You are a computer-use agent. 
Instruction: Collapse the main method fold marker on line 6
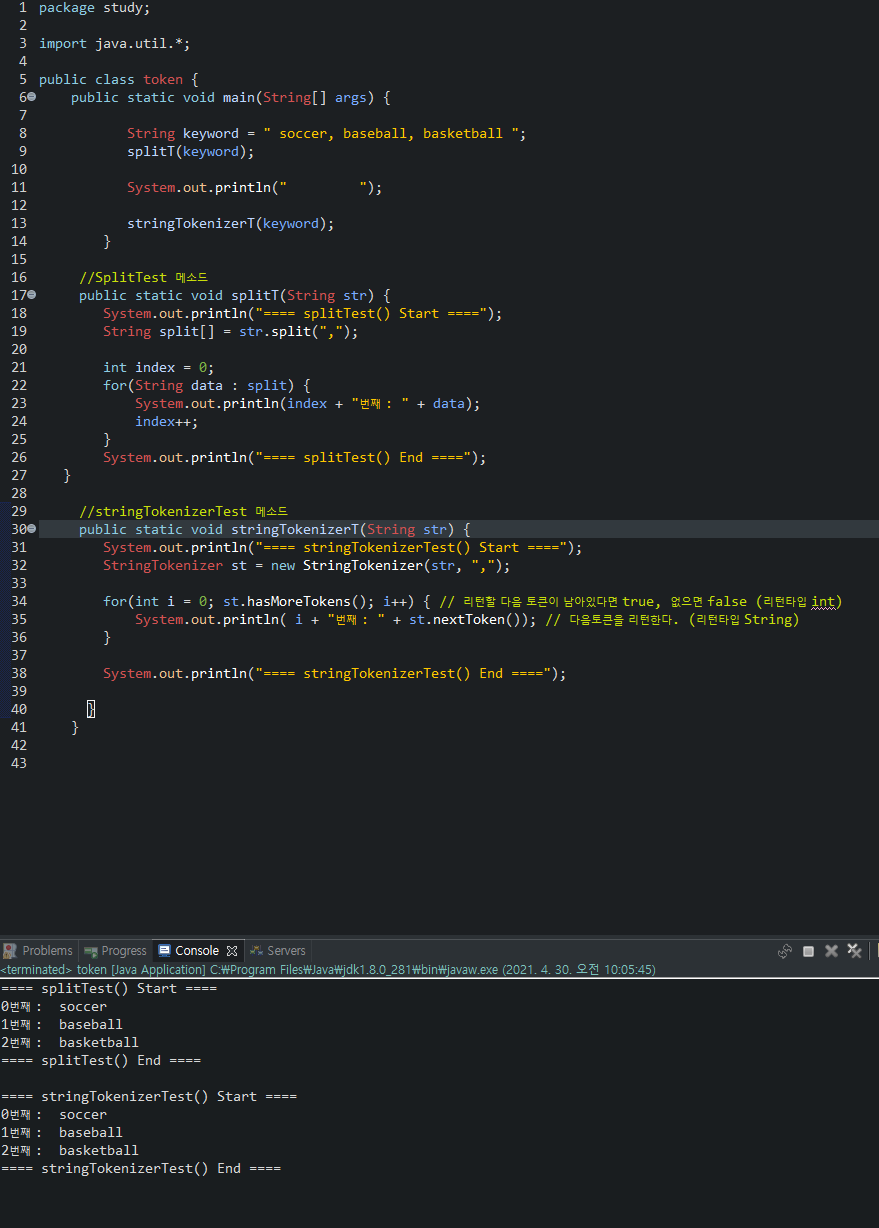pyautogui.click(x=31, y=97)
